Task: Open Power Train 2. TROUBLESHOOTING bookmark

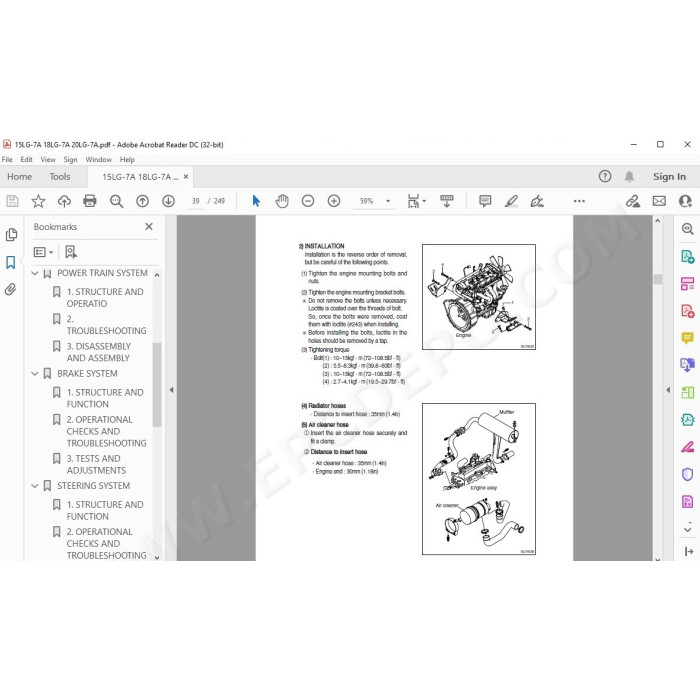Action: [106, 325]
